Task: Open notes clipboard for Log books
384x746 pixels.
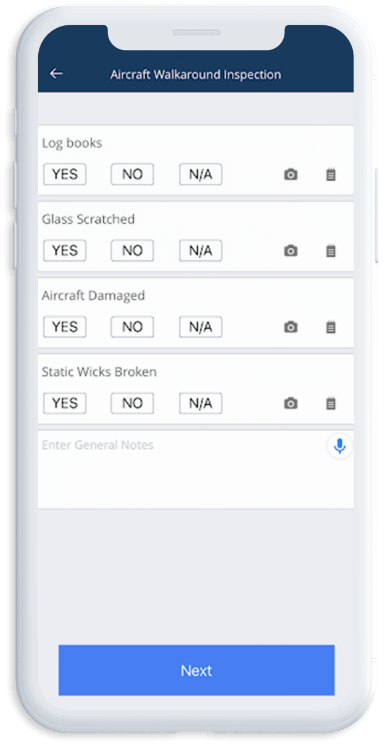Action: click(x=331, y=175)
